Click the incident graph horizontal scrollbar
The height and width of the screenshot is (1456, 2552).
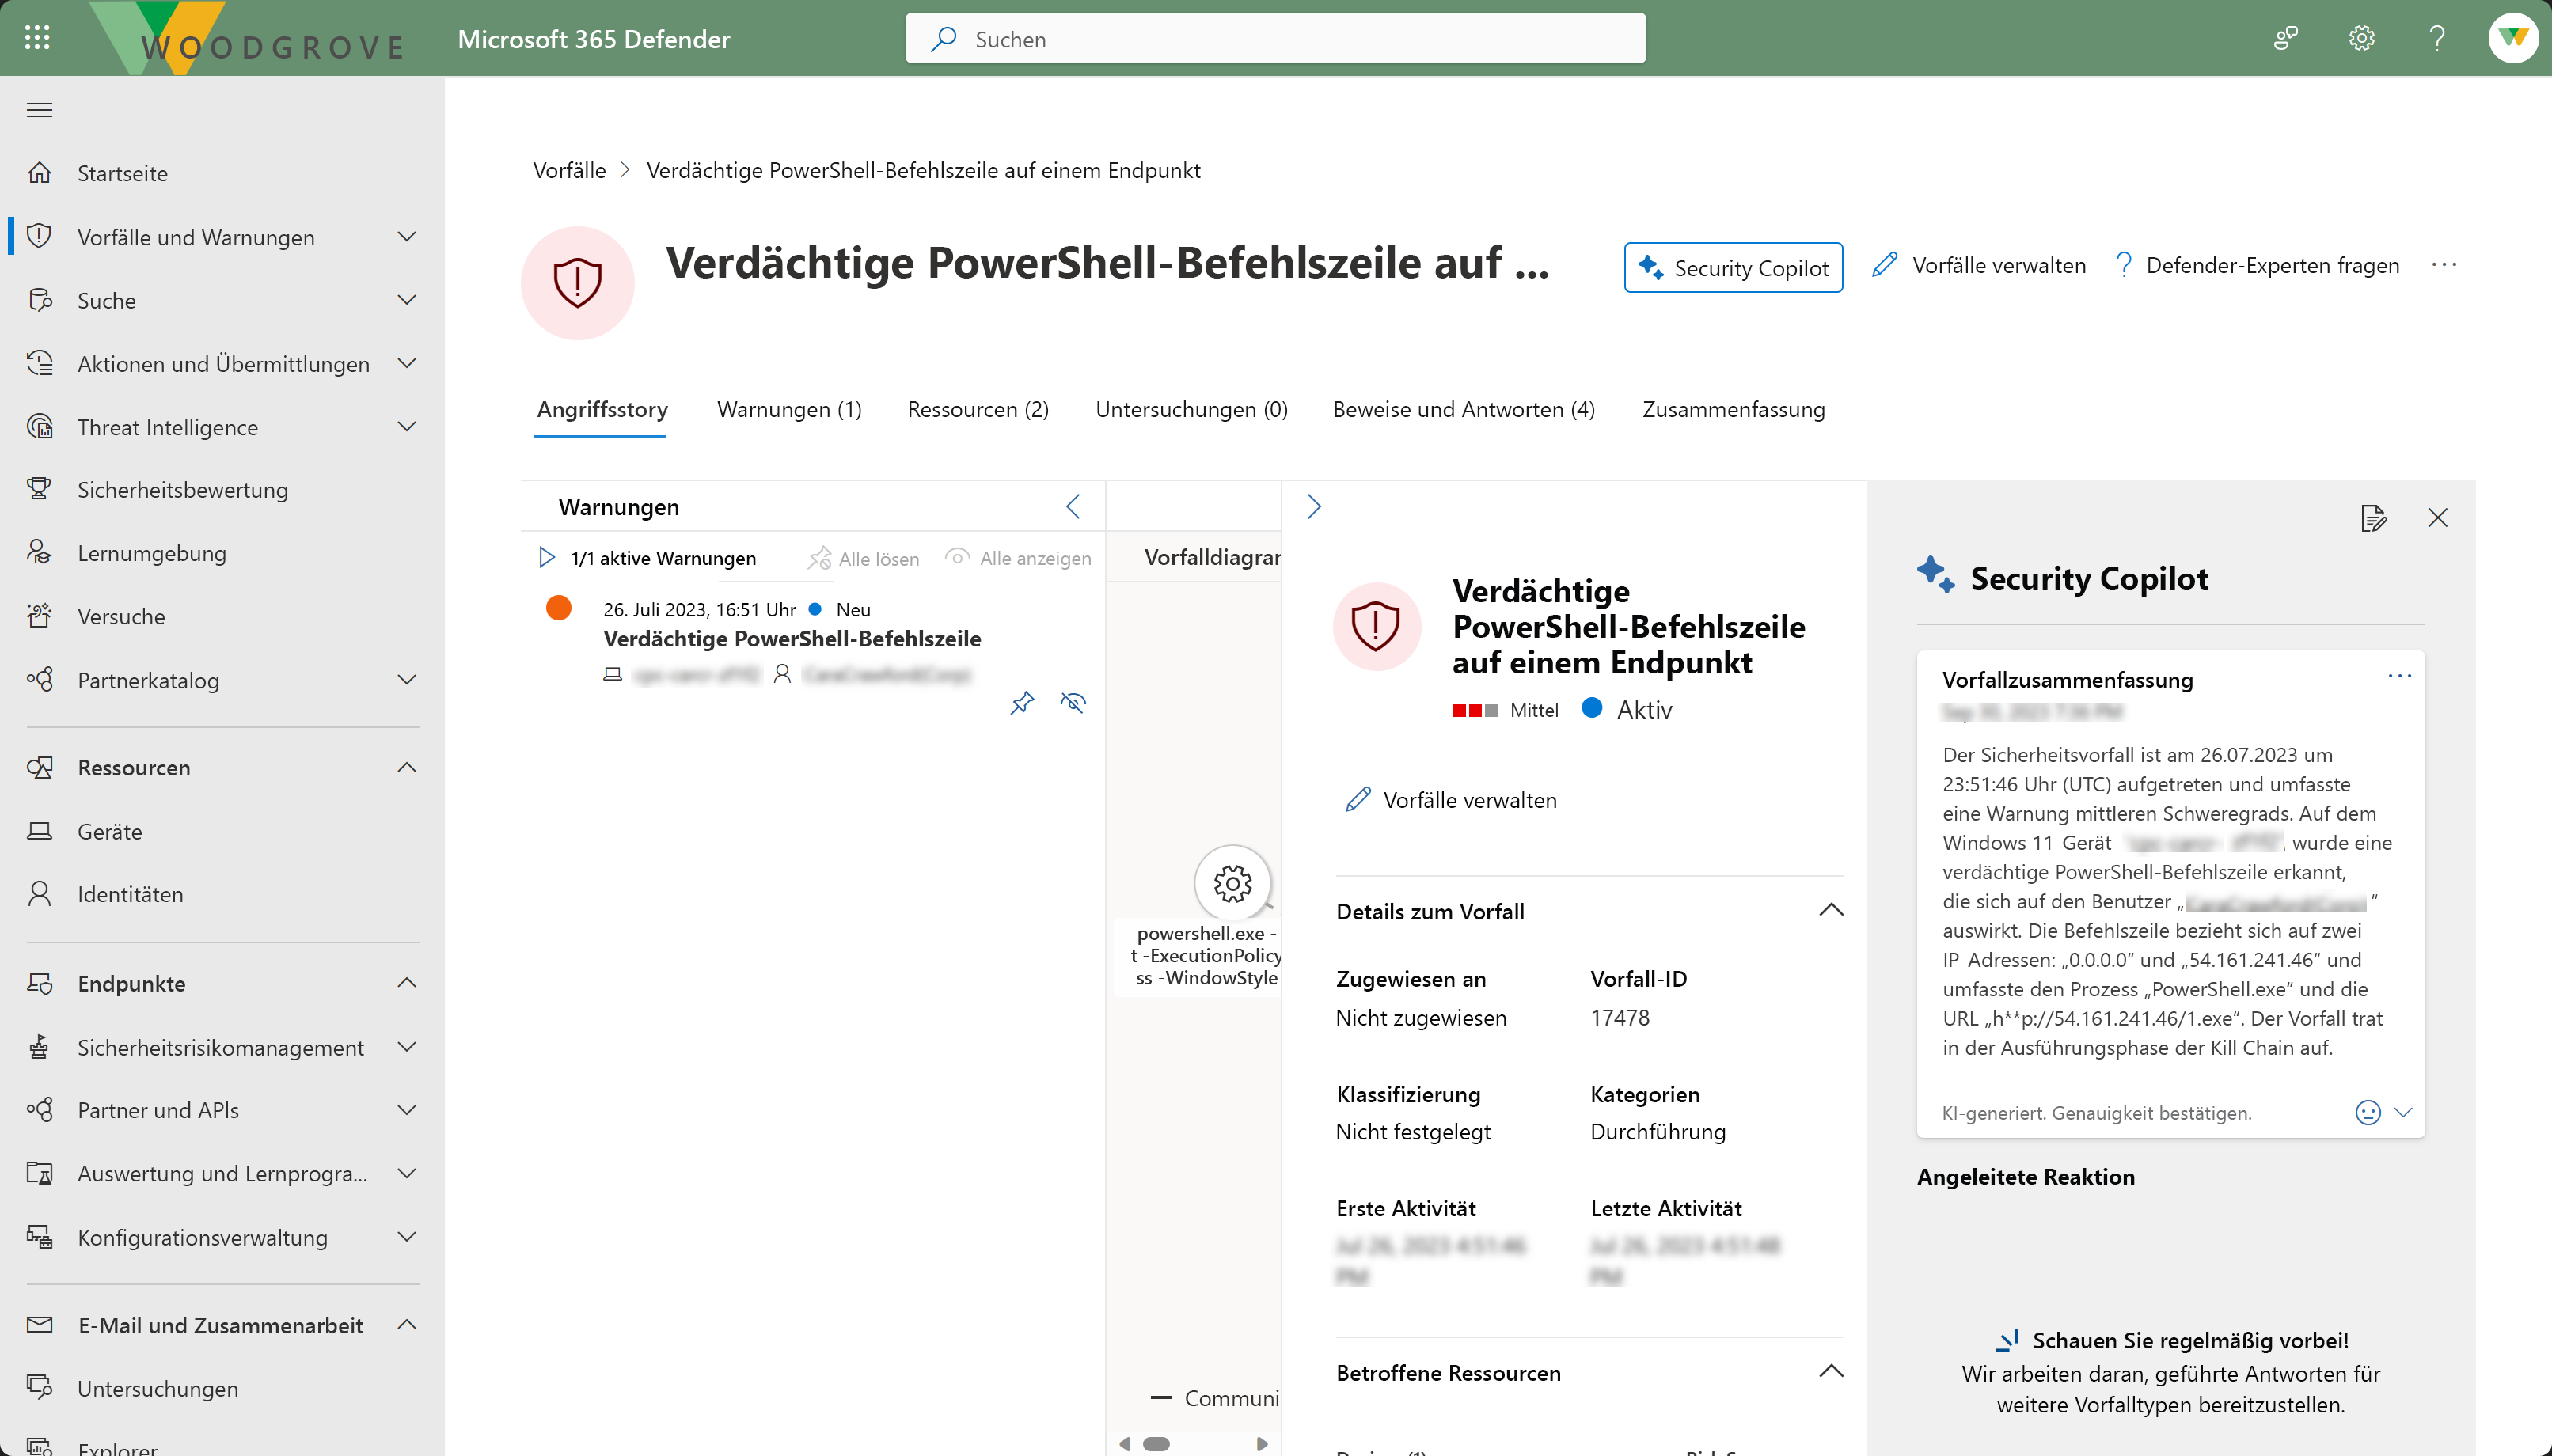[x=1157, y=1443]
